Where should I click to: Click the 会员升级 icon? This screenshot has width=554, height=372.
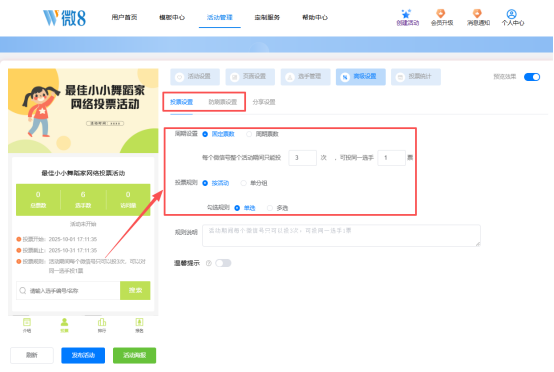coord(441,13)
